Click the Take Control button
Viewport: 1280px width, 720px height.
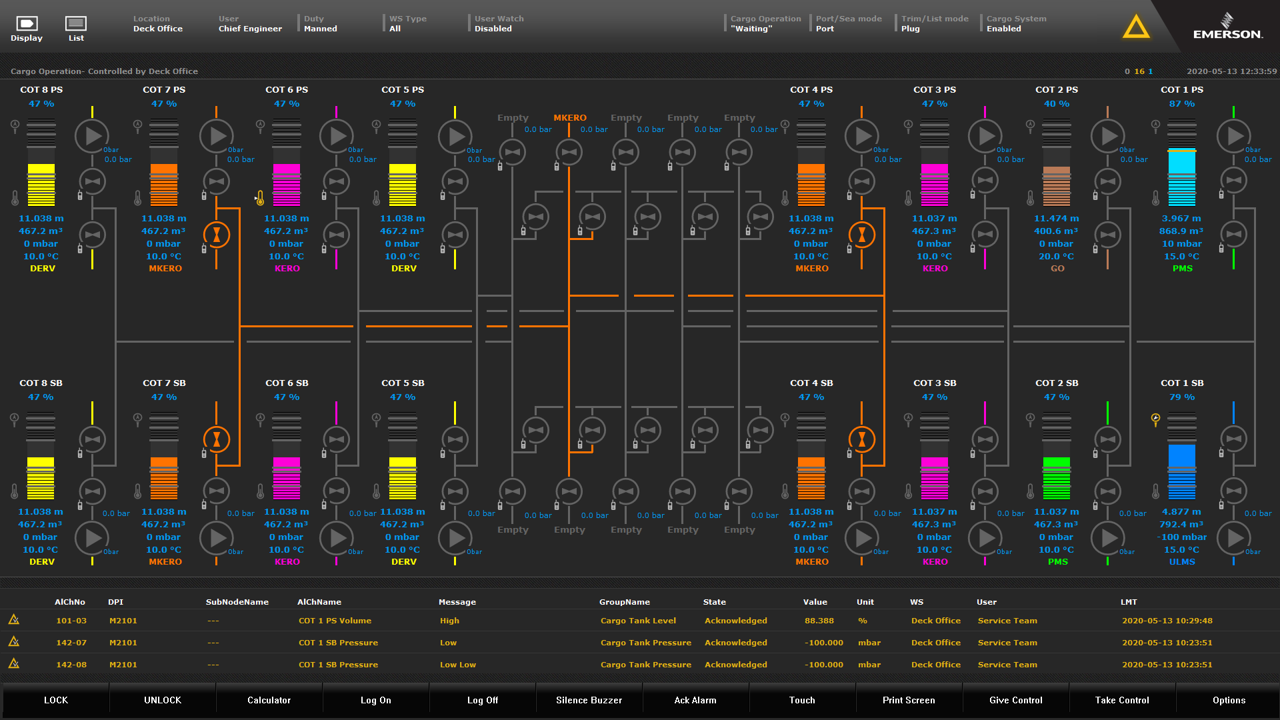point(1122,700)
